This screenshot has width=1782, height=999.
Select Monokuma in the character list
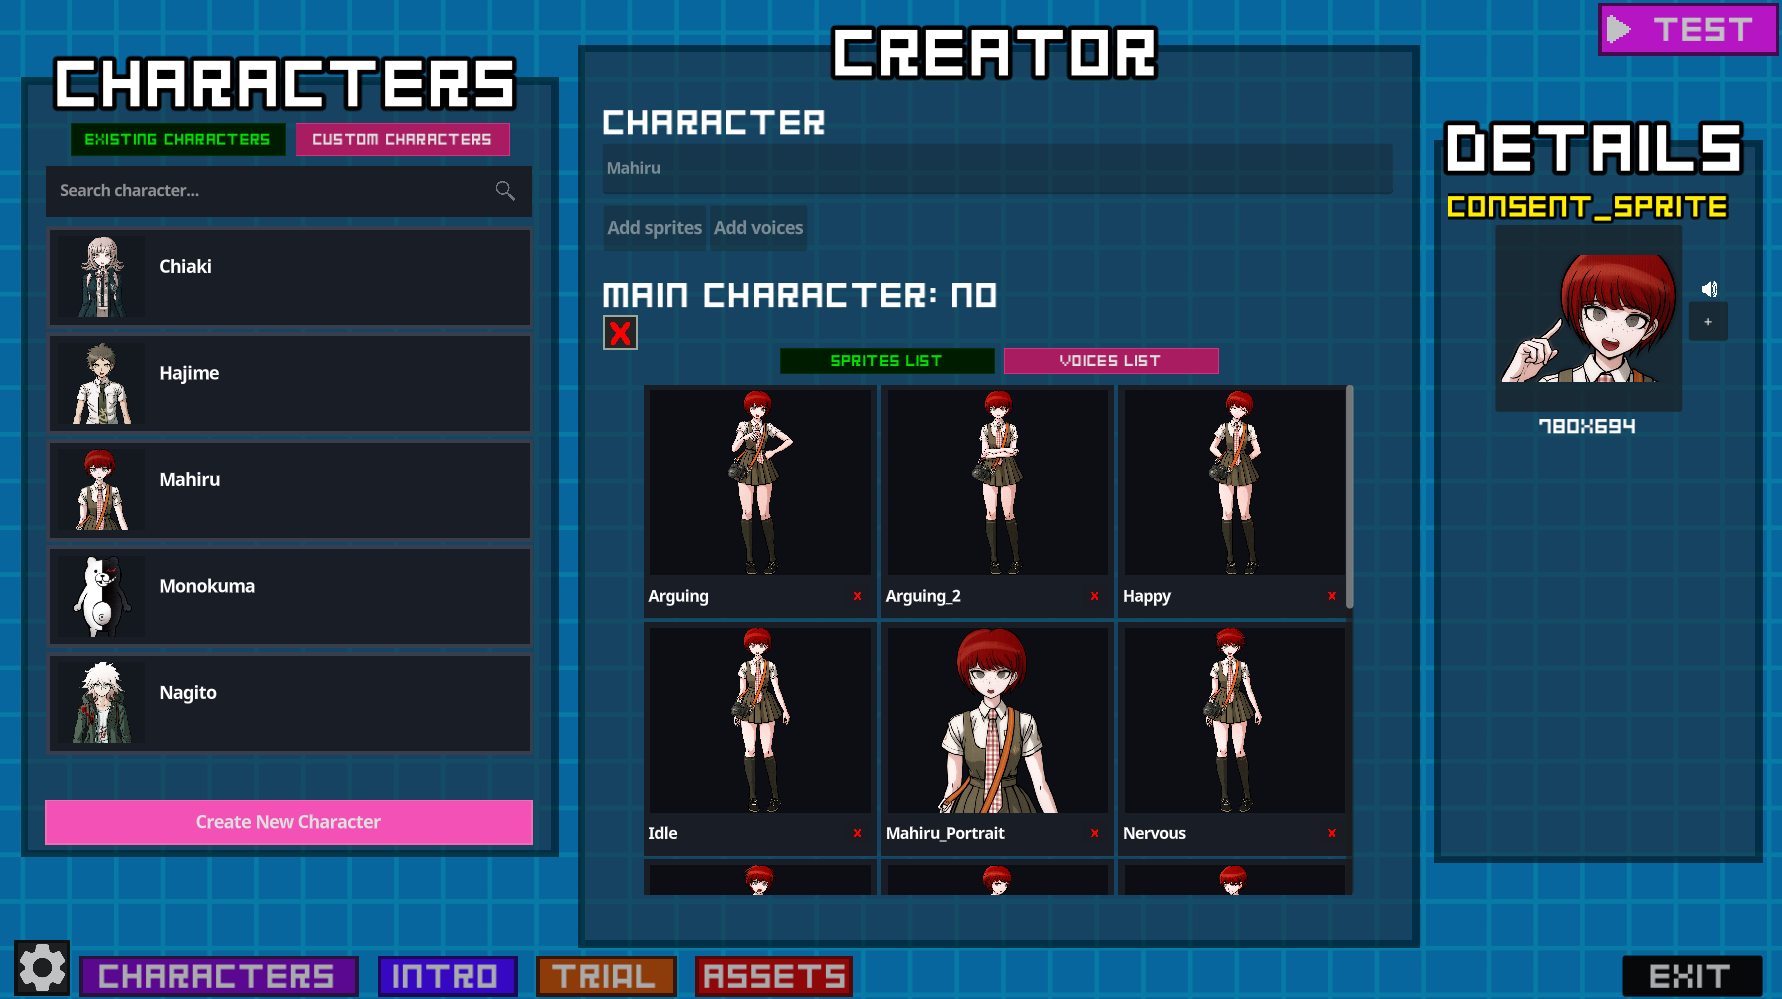click(289, 596)
